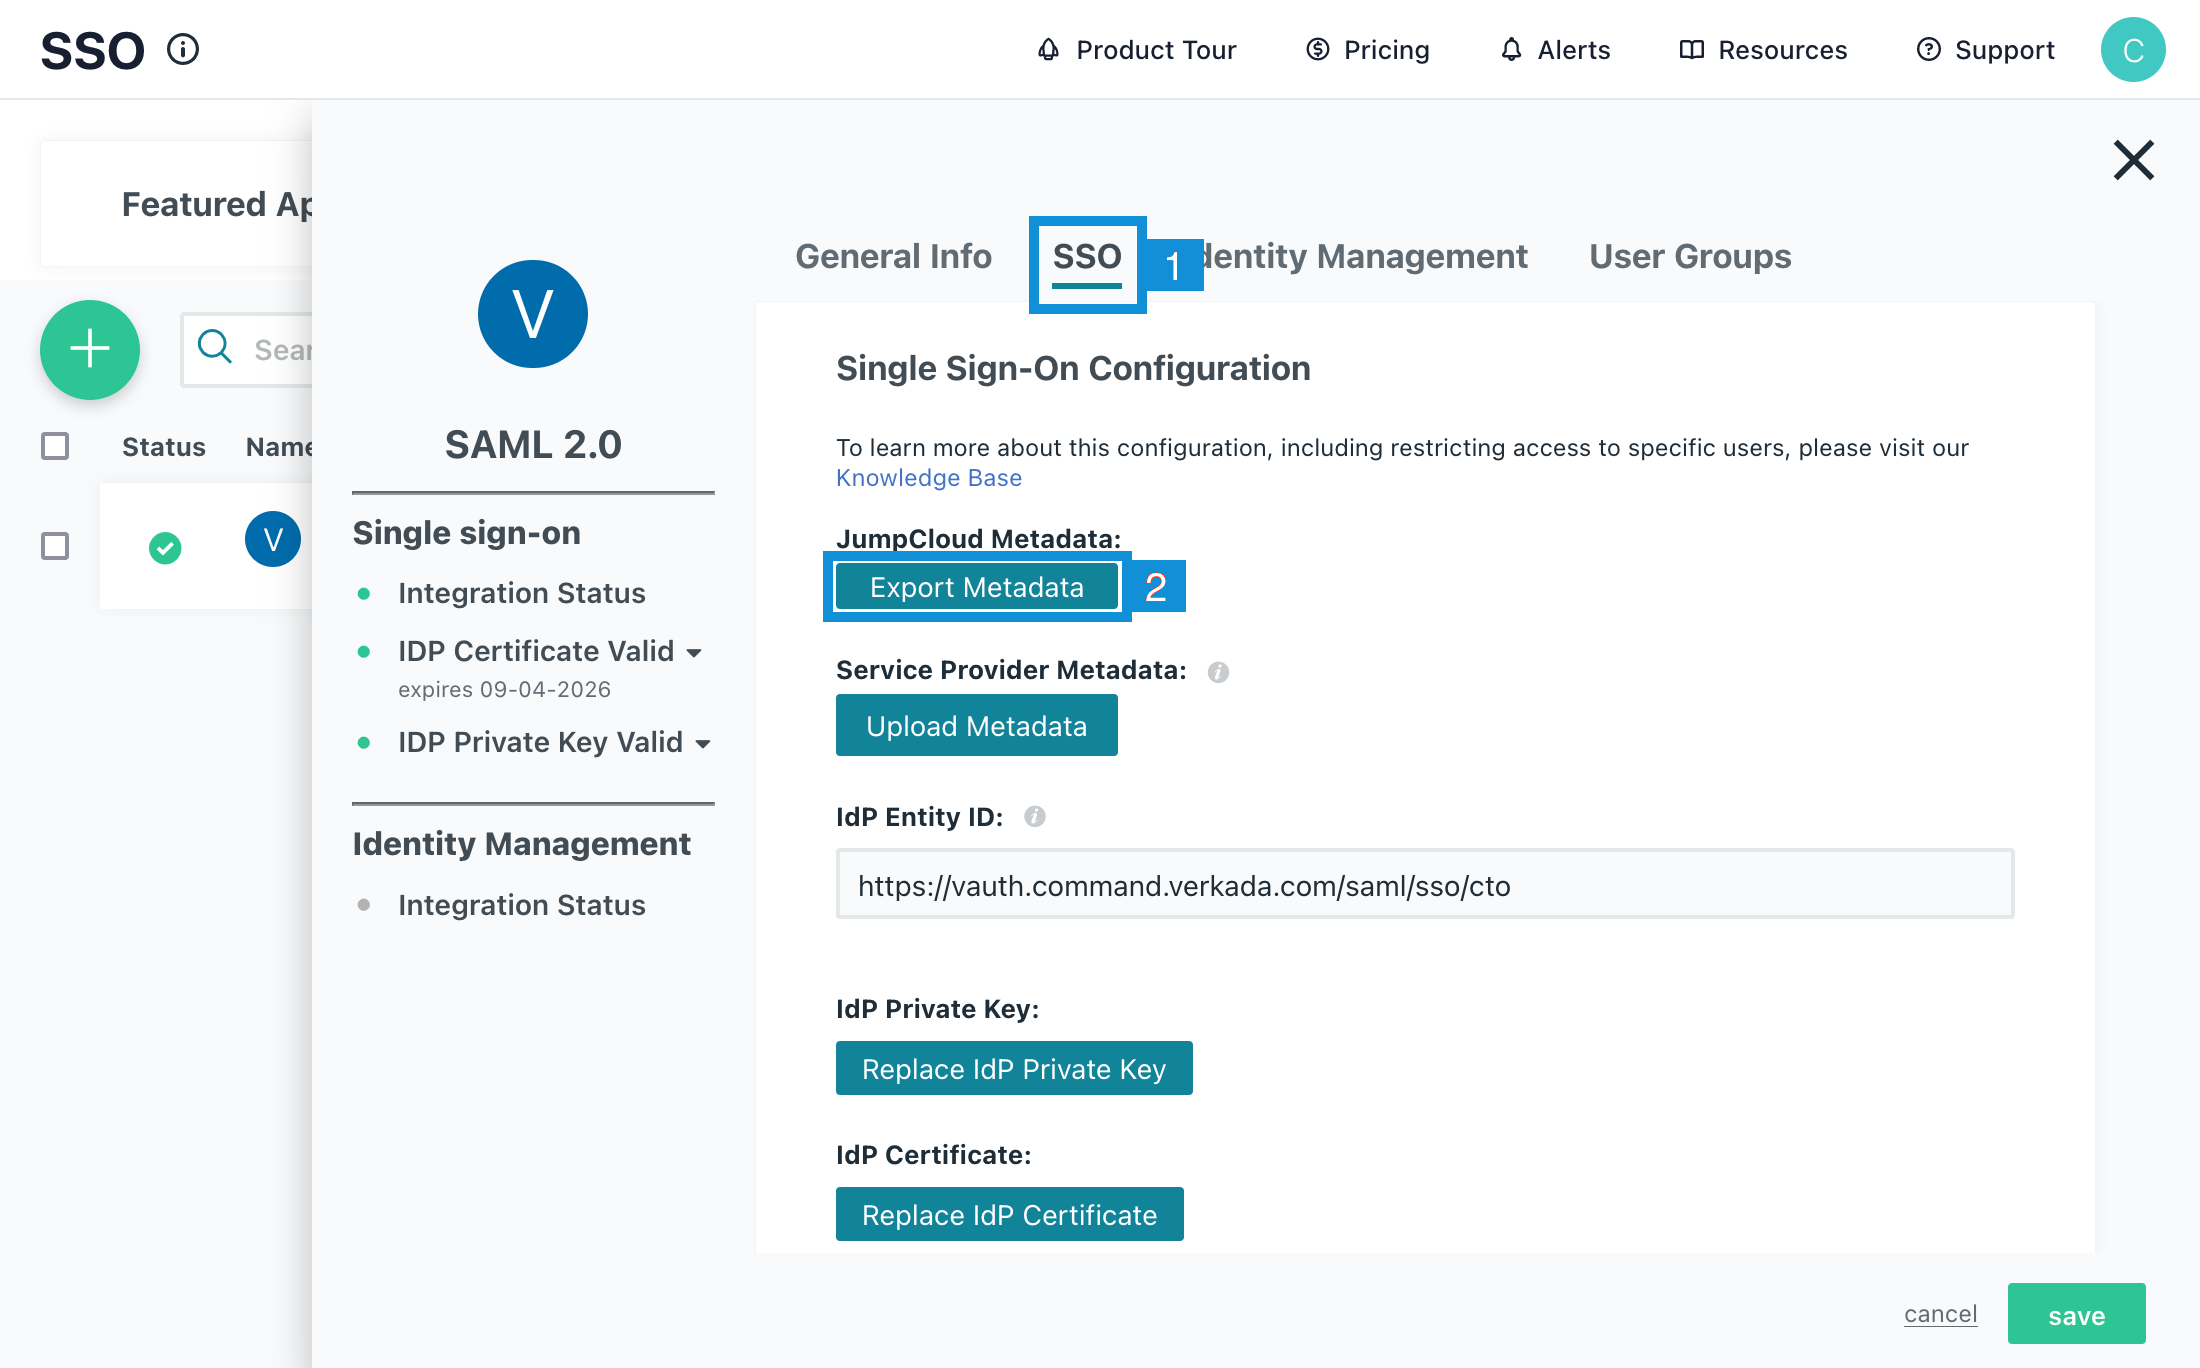Click into the IdP Entity ID field
This screenshot has height=1368, width=2200.
click(x=1424, y=885)
